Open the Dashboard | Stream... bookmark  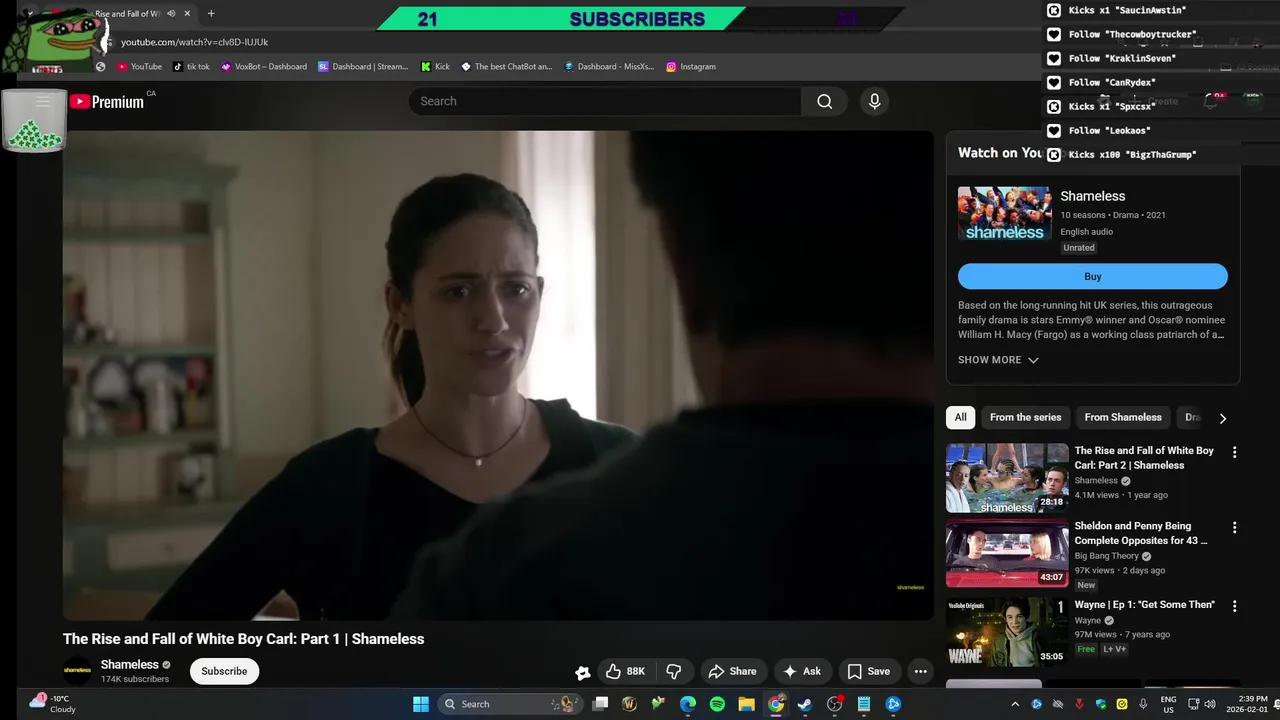coord(363,66)
